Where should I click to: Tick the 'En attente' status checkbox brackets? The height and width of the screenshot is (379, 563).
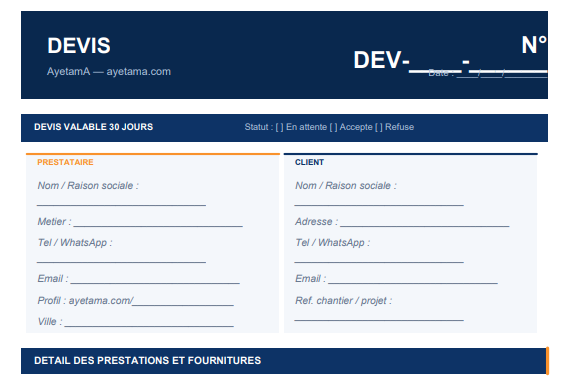pyautogui.click(x=279, y=127)
